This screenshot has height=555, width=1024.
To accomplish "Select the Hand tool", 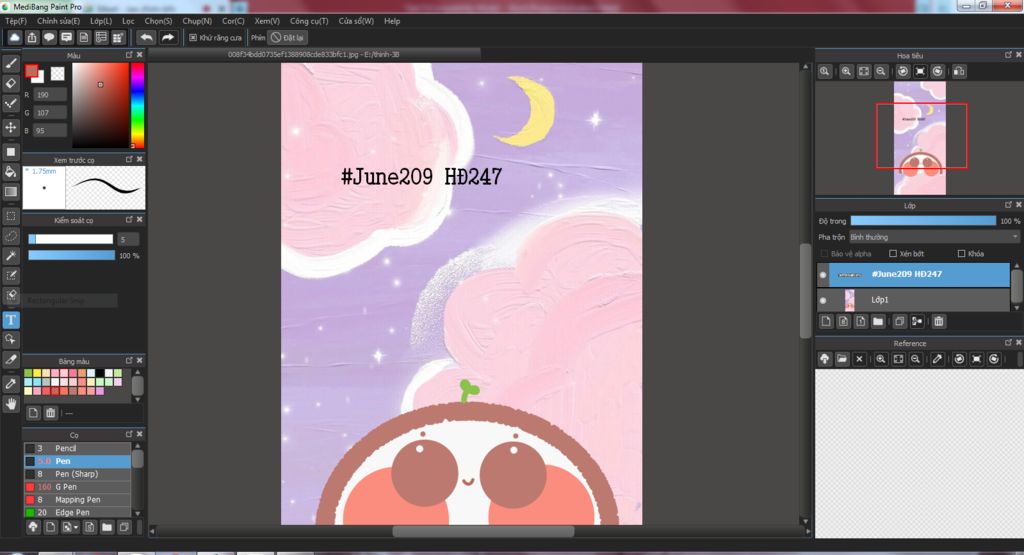I will coord(10,404).
